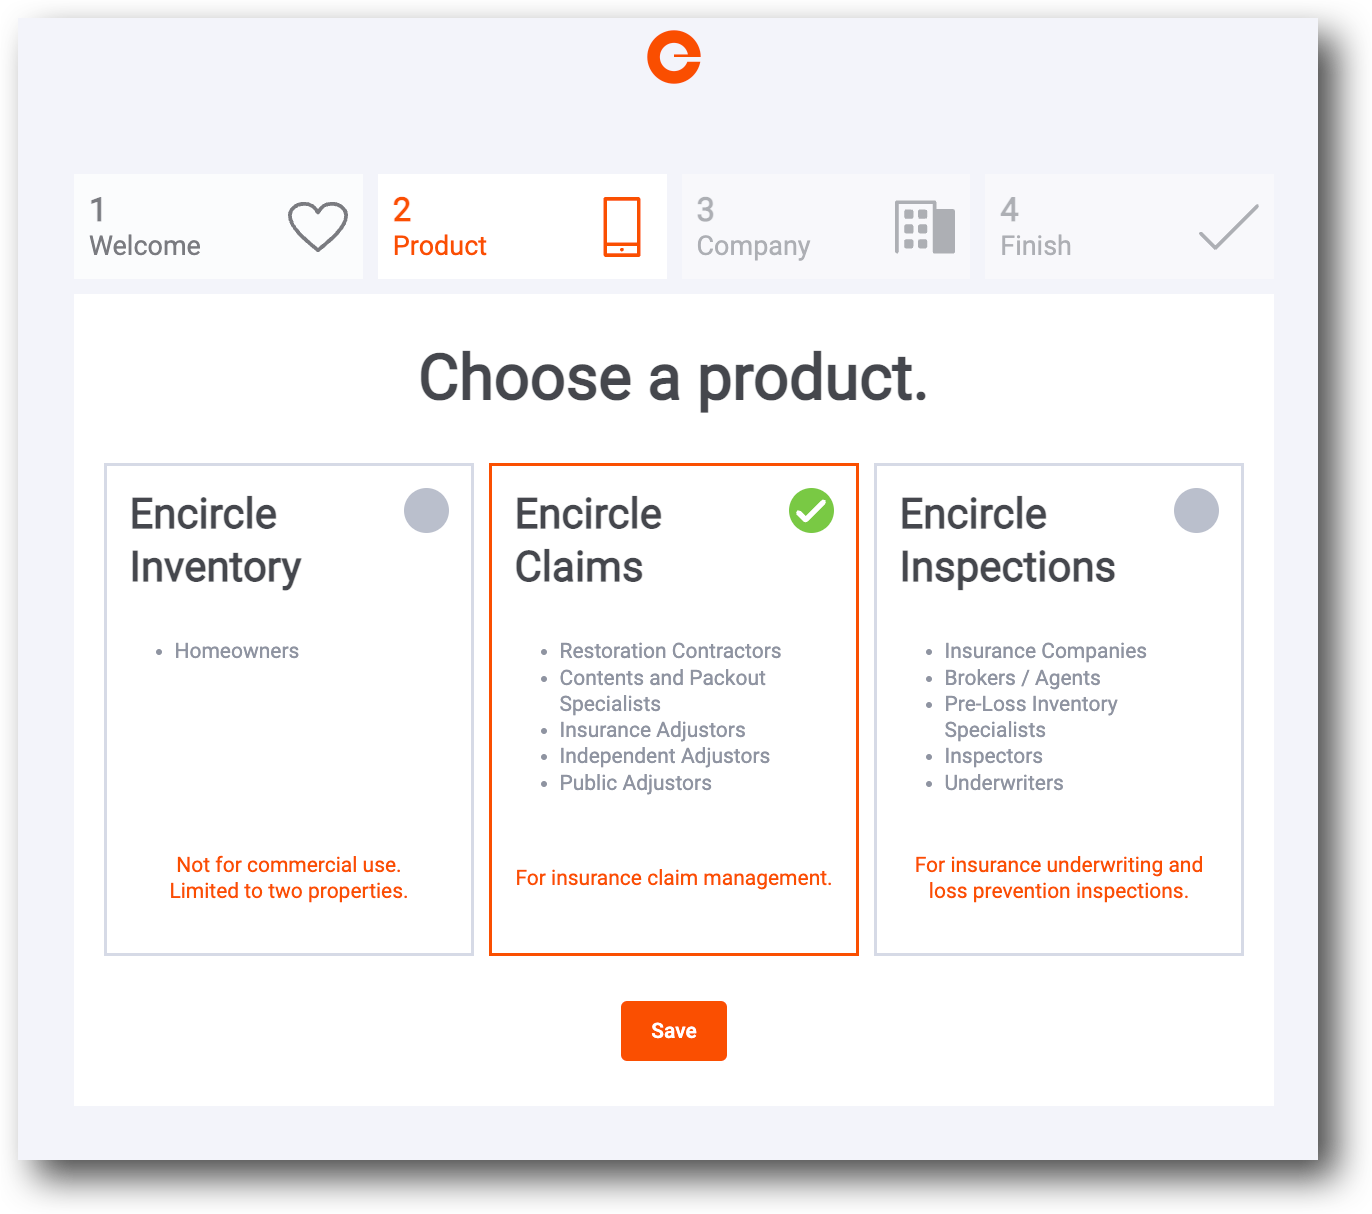The image size is (1372, 1214).
Task: Open step 1 Welcome
Action: (x=218, y=227)
